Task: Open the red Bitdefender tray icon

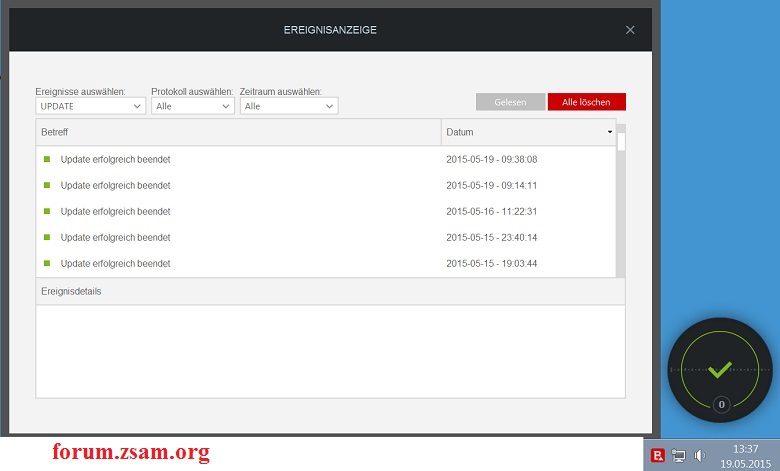Action: coord(658,456)
